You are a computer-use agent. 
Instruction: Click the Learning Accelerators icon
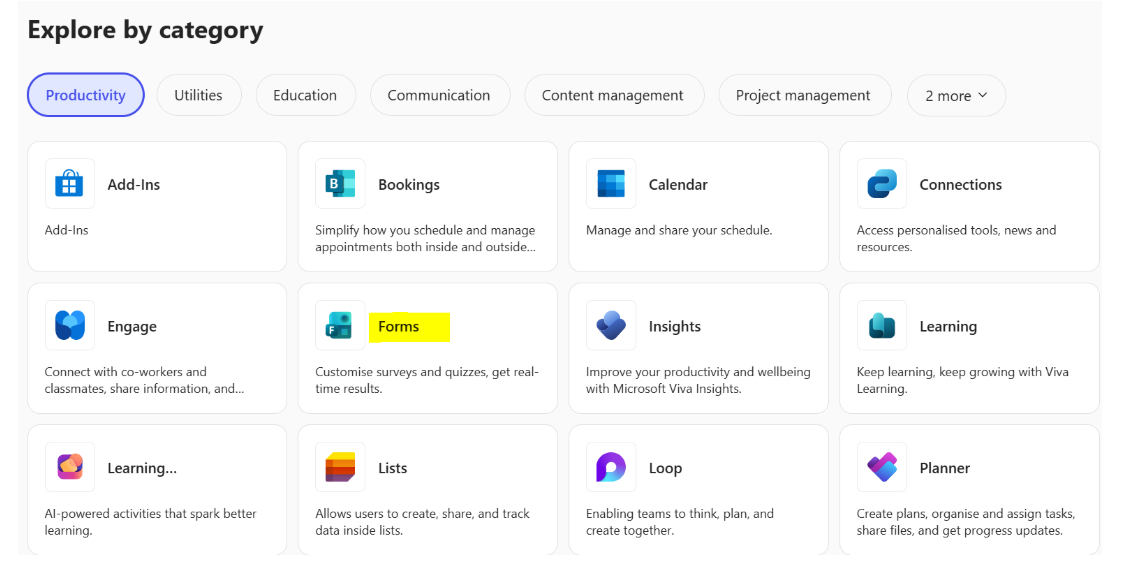click(x=70, y=468)
